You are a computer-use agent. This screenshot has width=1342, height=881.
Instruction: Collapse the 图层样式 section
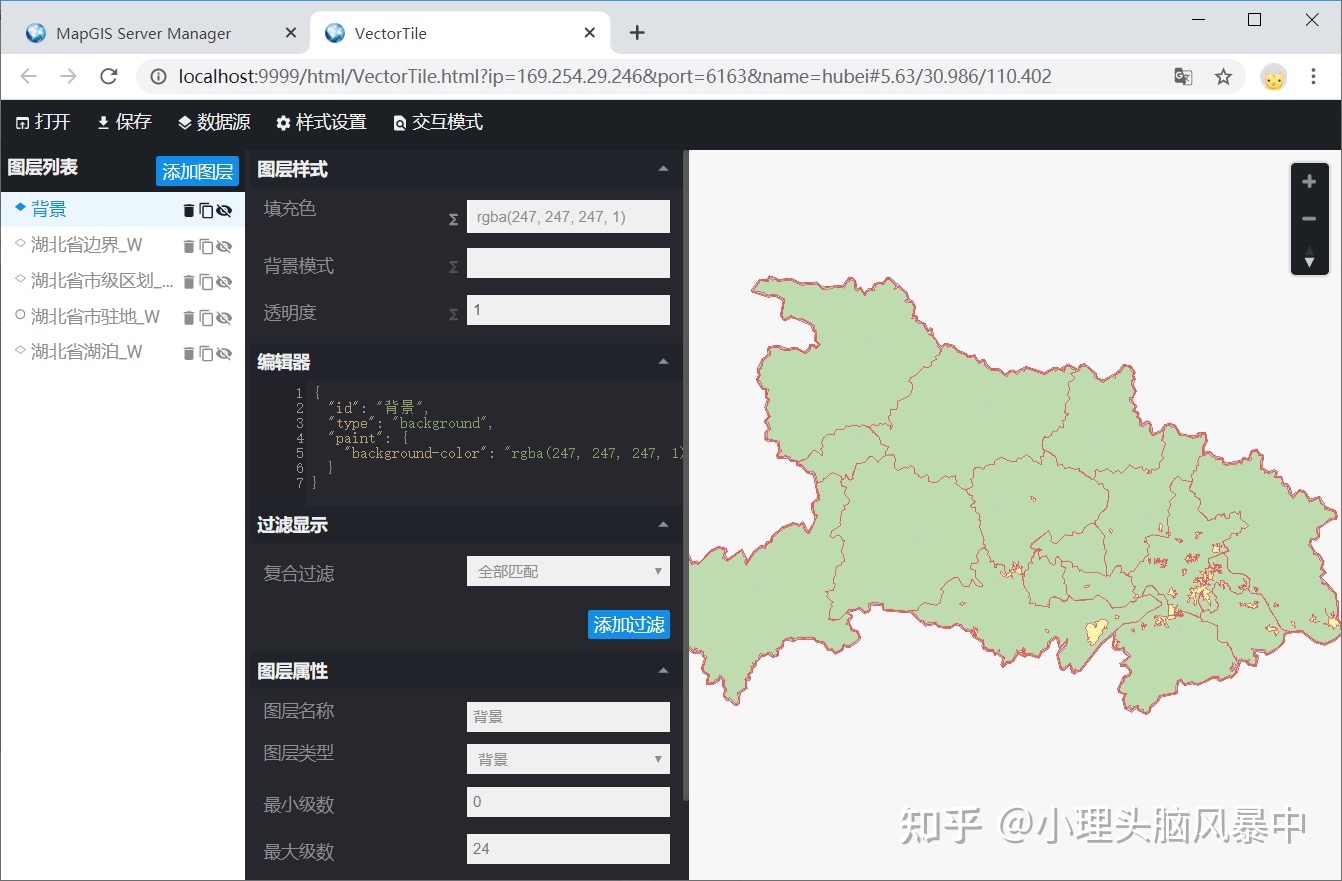663,169
